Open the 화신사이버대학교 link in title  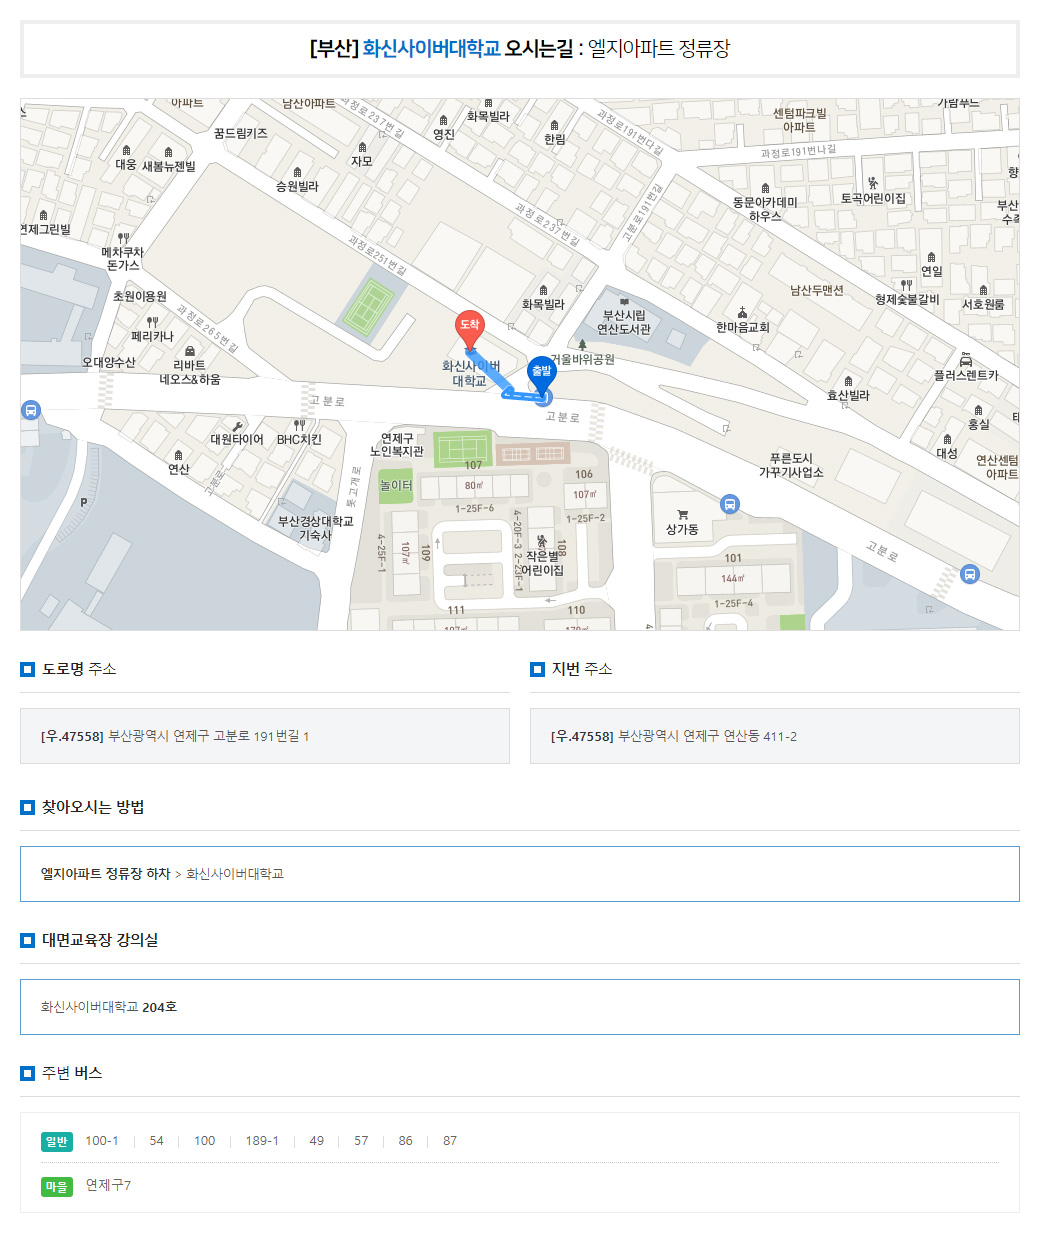point(431,48)
